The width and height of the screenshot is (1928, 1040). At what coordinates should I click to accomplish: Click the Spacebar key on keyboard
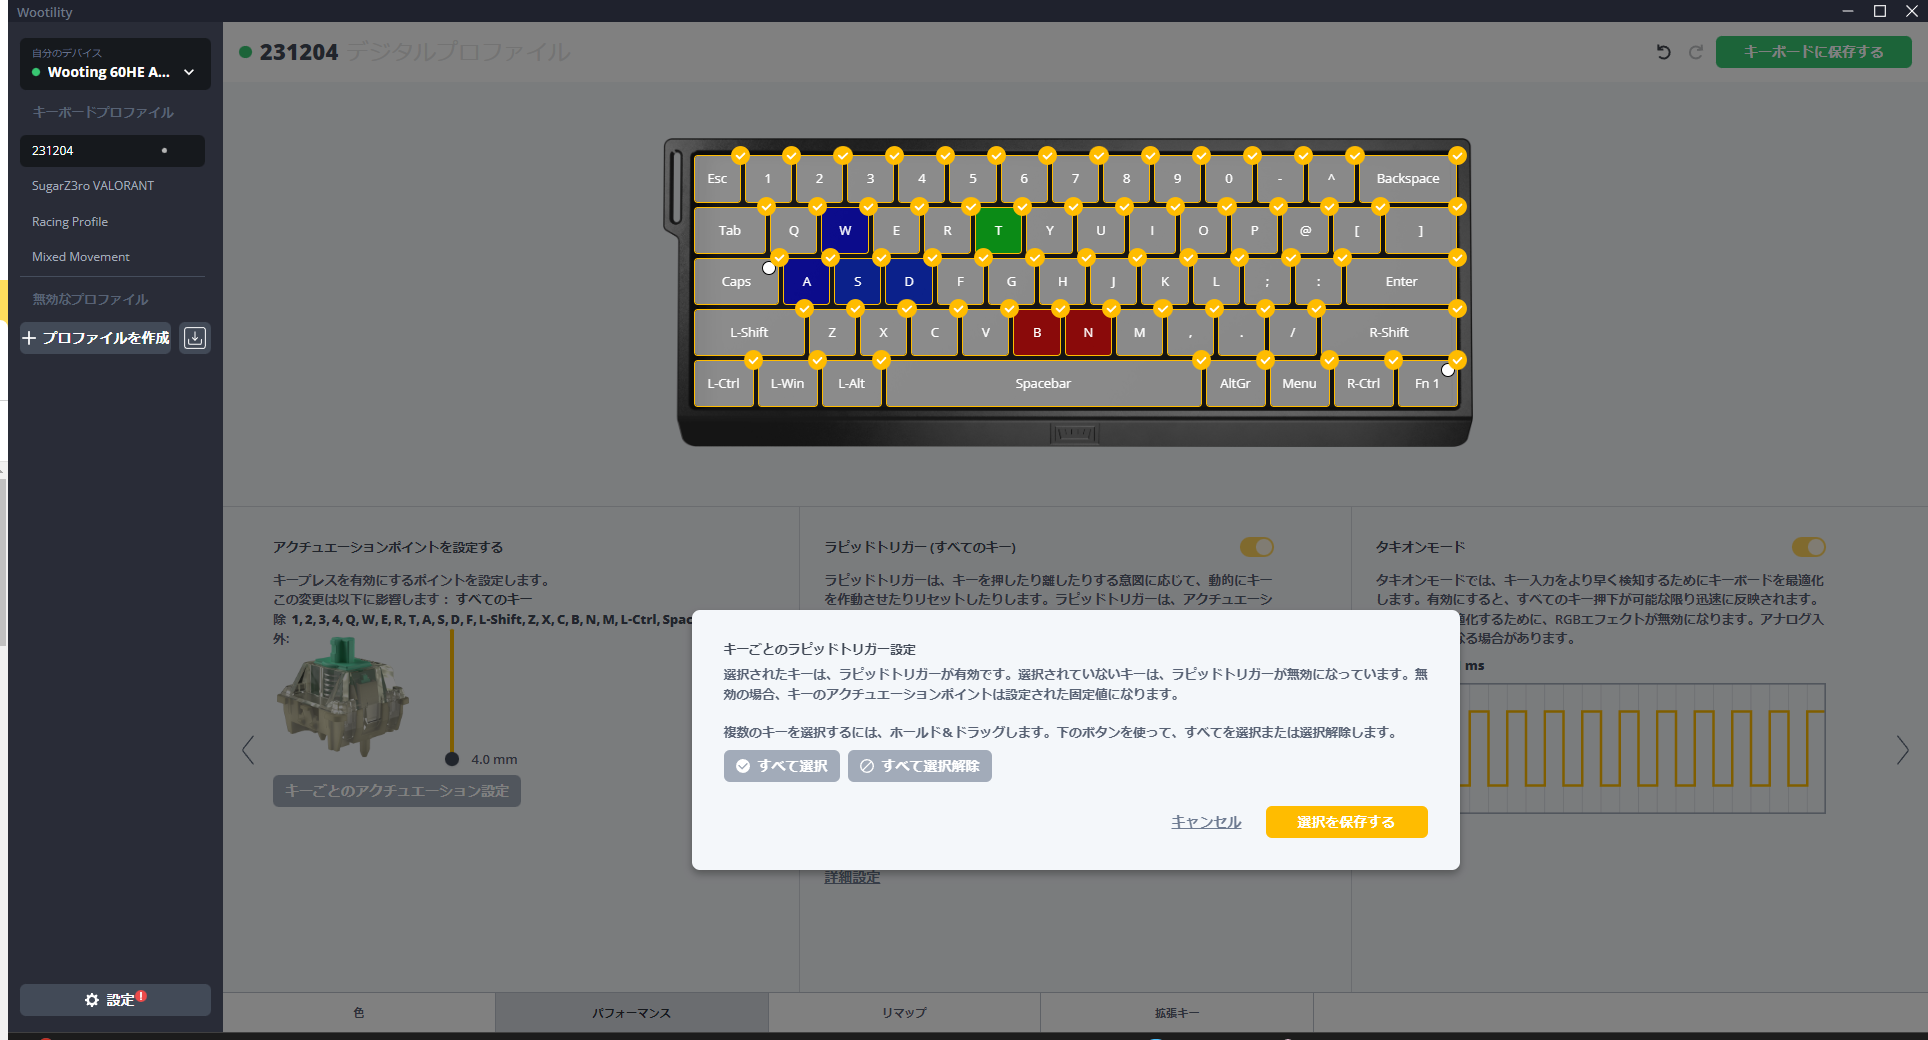click(1043, 384)
